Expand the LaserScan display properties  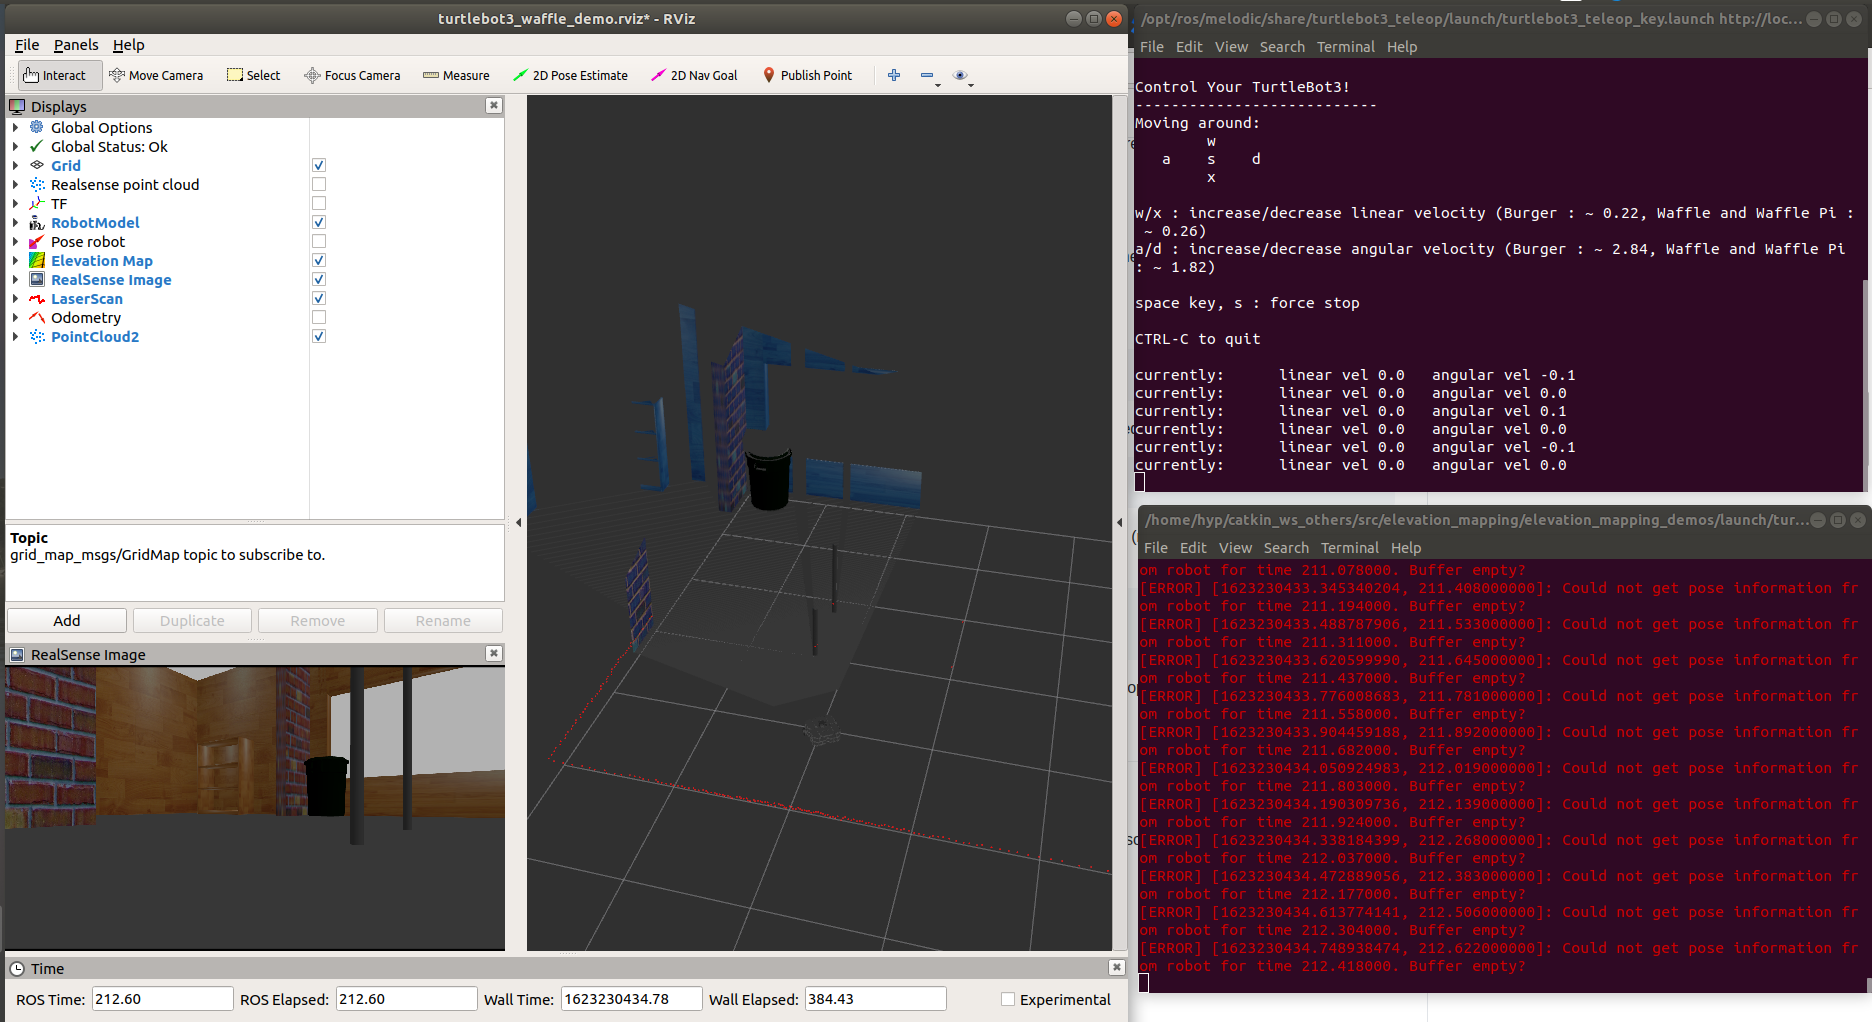pos(15,298)
